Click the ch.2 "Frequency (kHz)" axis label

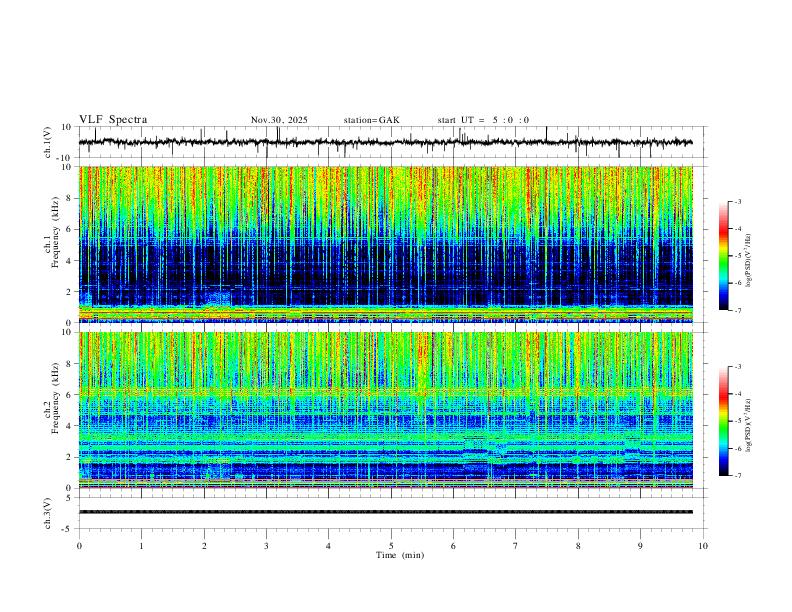[x=56, y=398]
